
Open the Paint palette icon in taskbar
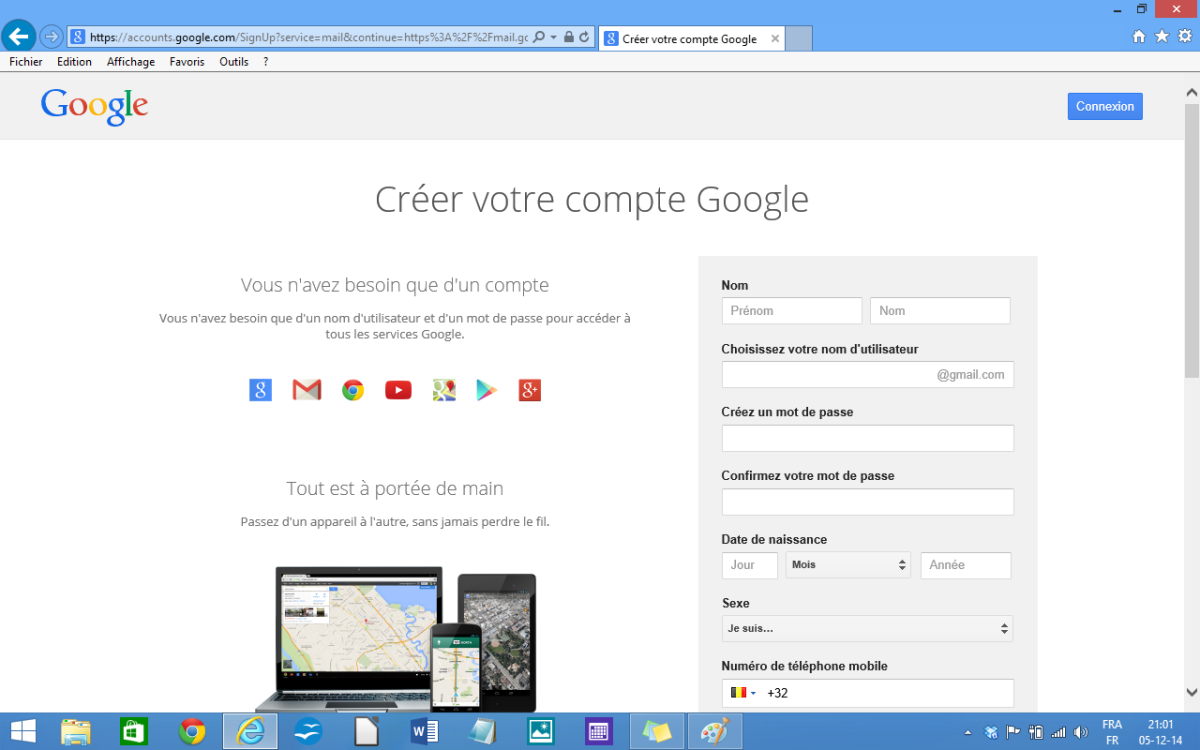coord(715,731)
